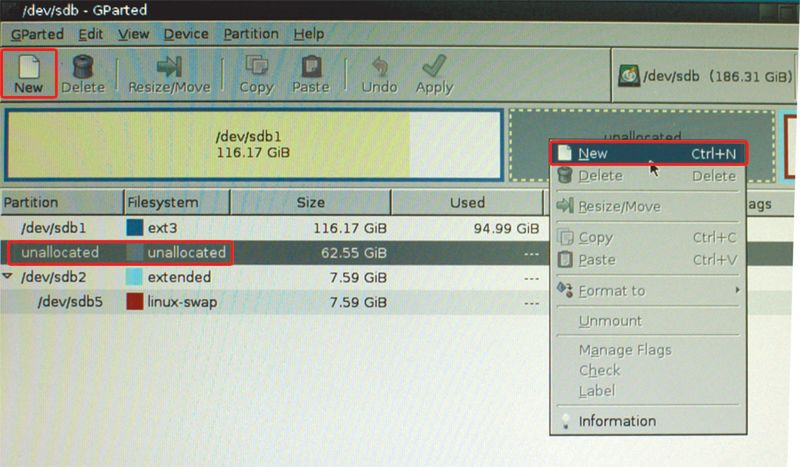
Task: Choose Information in the context menu
Action: 647,421
